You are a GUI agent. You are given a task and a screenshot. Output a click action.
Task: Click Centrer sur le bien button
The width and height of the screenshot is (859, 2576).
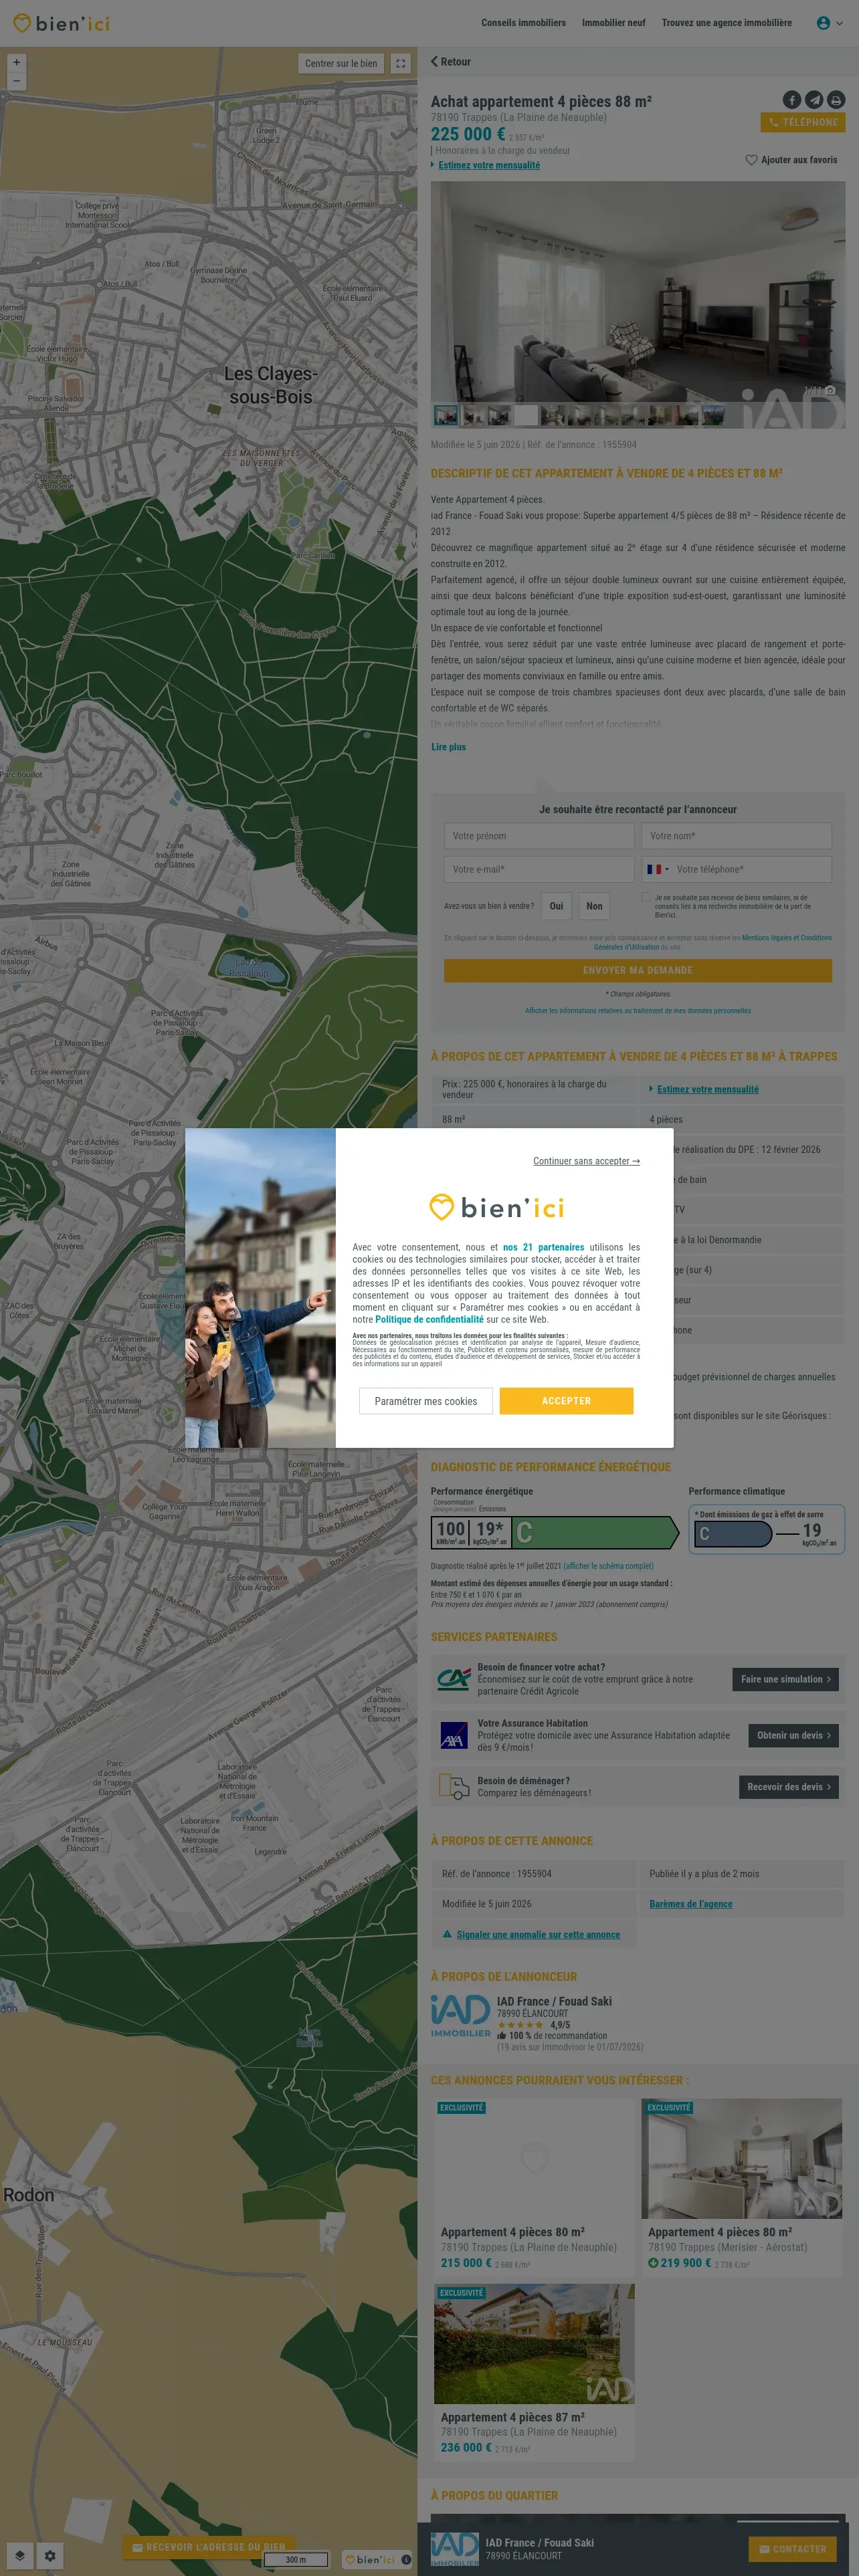341,63
